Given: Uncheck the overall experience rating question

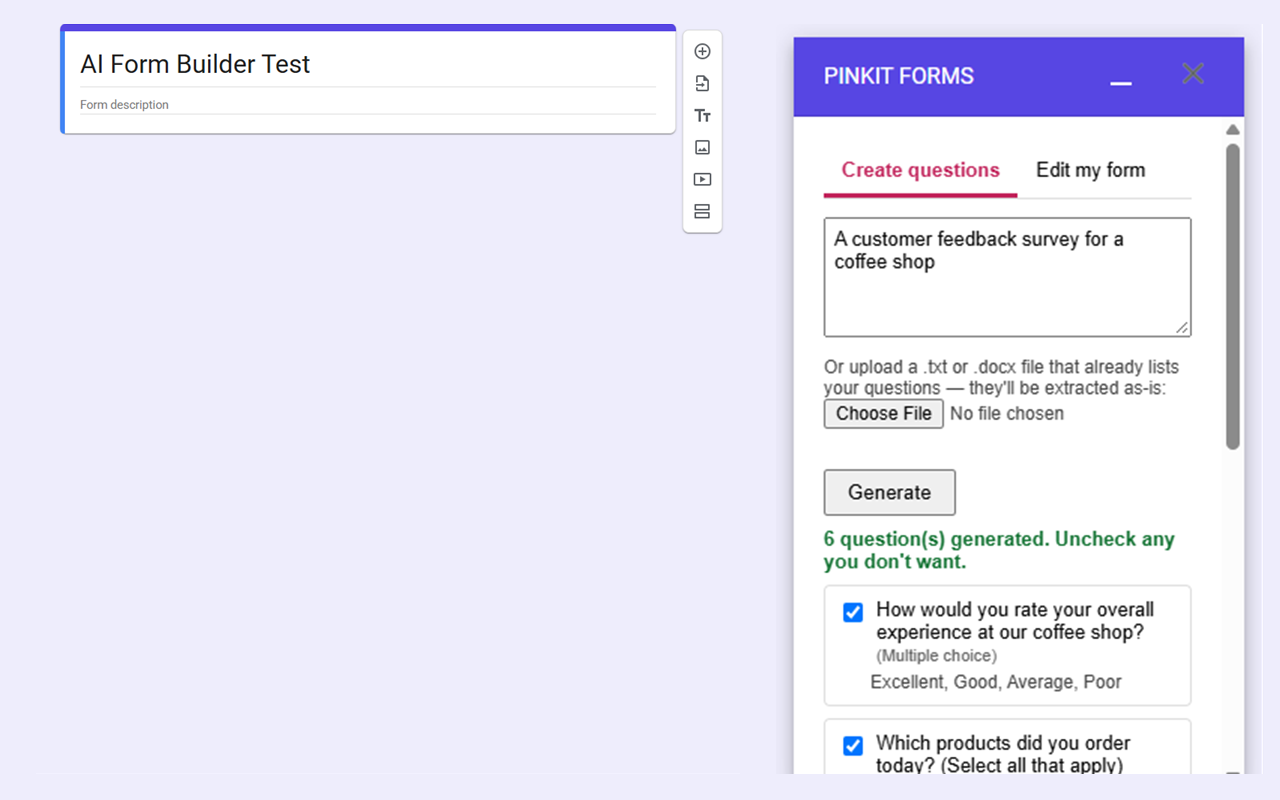Looking at the screenshot, I should point(853,612).
